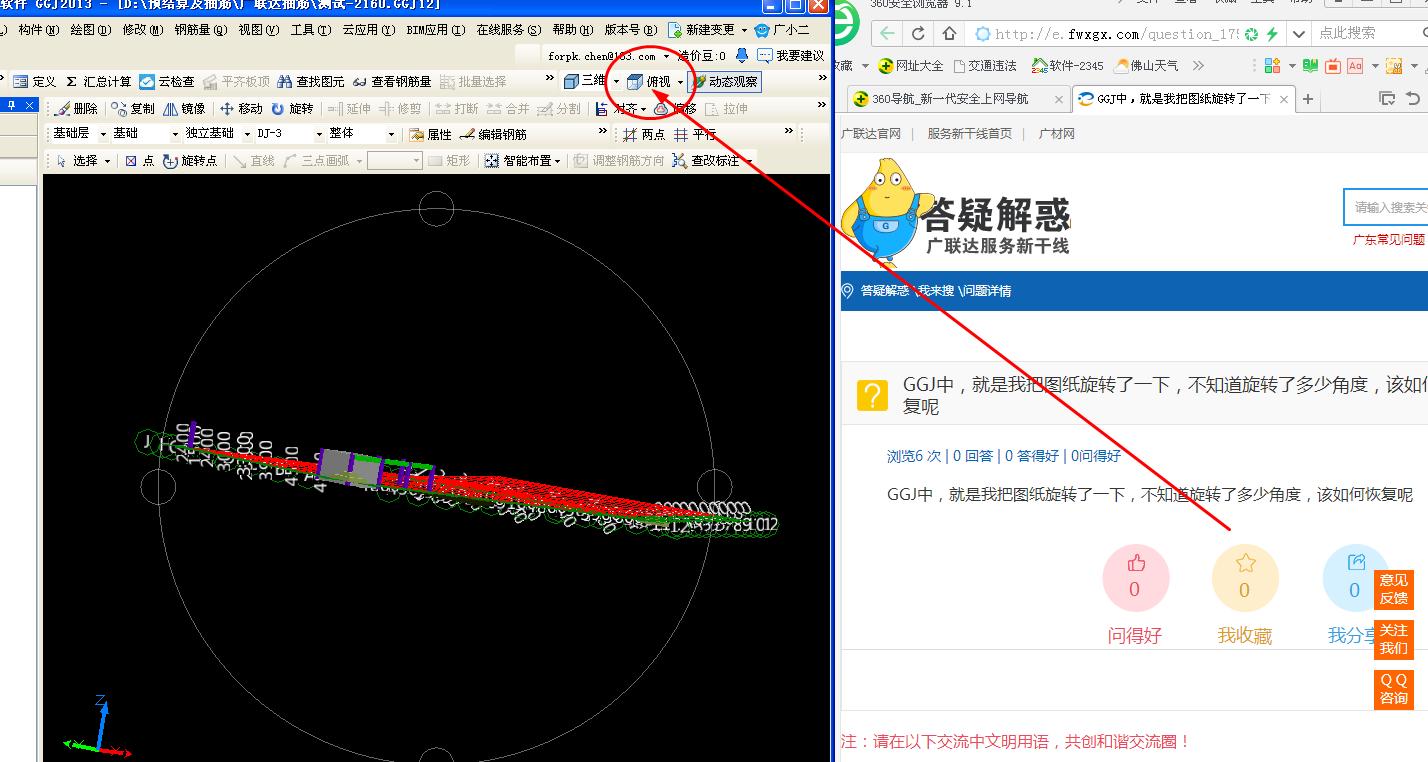
Task: Open 属性 properties panel
Action: point(430,134)
